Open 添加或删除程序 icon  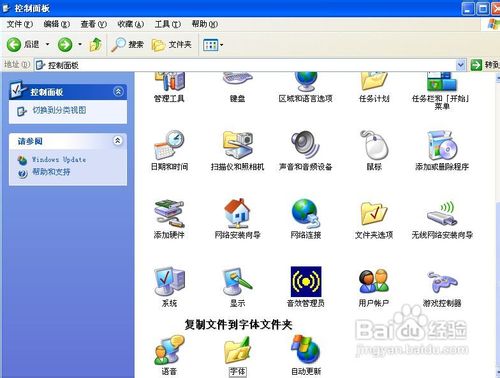pyautogui.click(x=442, y=145)
